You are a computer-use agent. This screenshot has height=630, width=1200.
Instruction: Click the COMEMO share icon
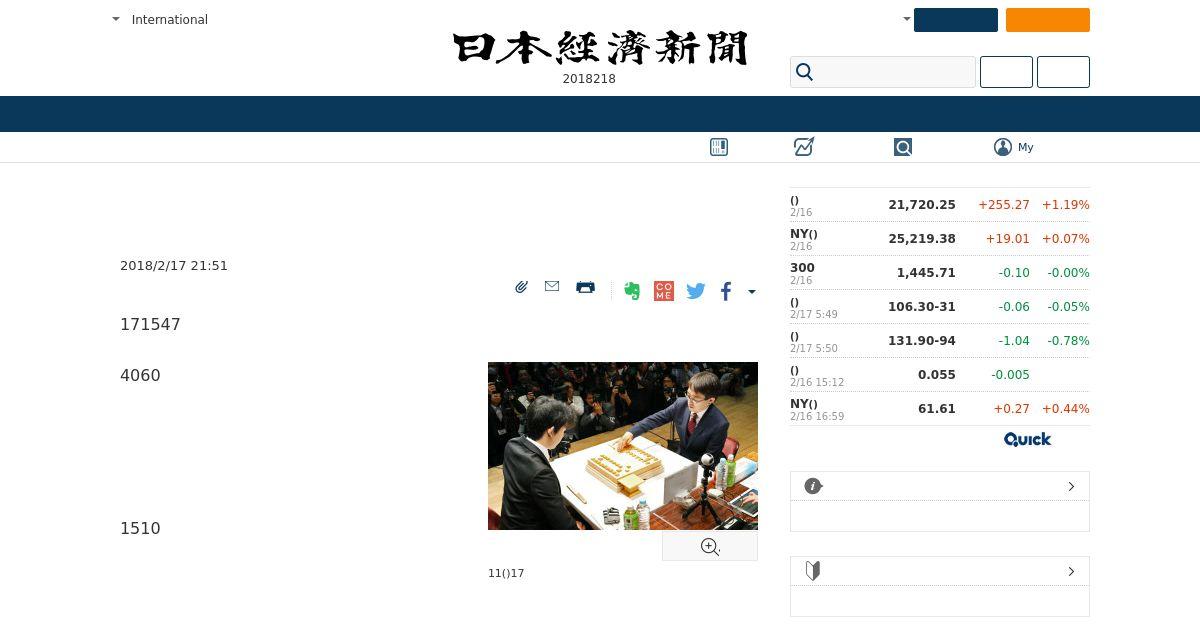point(664,291)
